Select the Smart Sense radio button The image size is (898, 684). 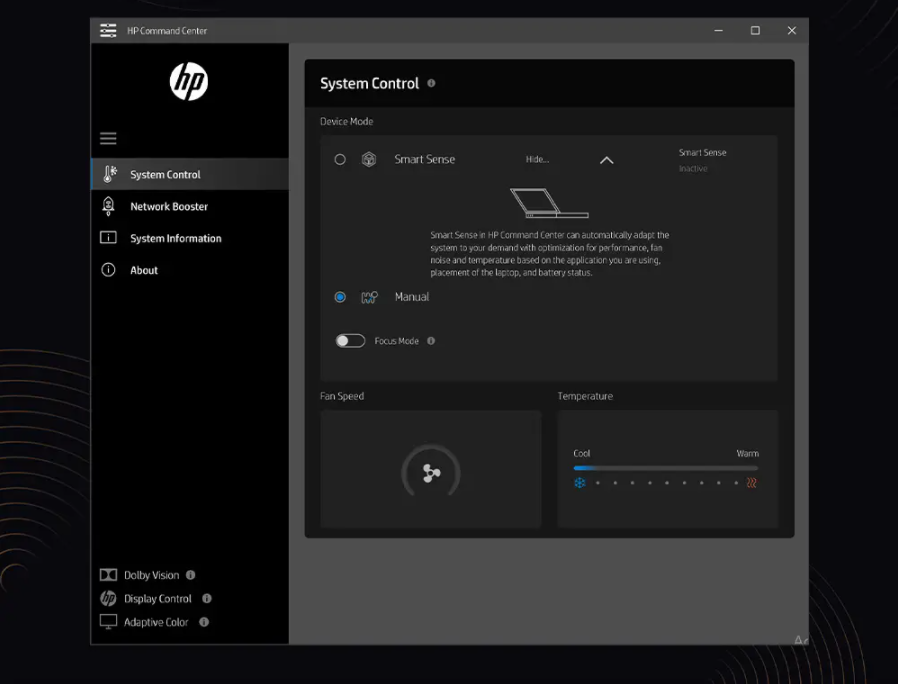pos(340,159)
